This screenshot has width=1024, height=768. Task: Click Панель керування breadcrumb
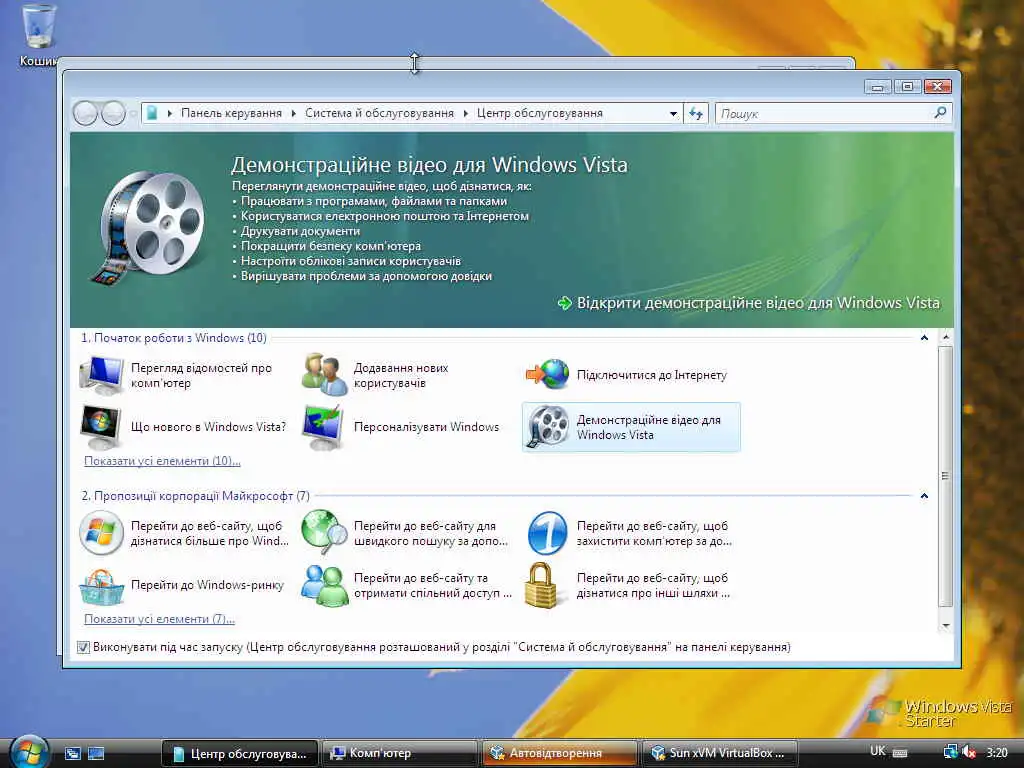[231, 113]
